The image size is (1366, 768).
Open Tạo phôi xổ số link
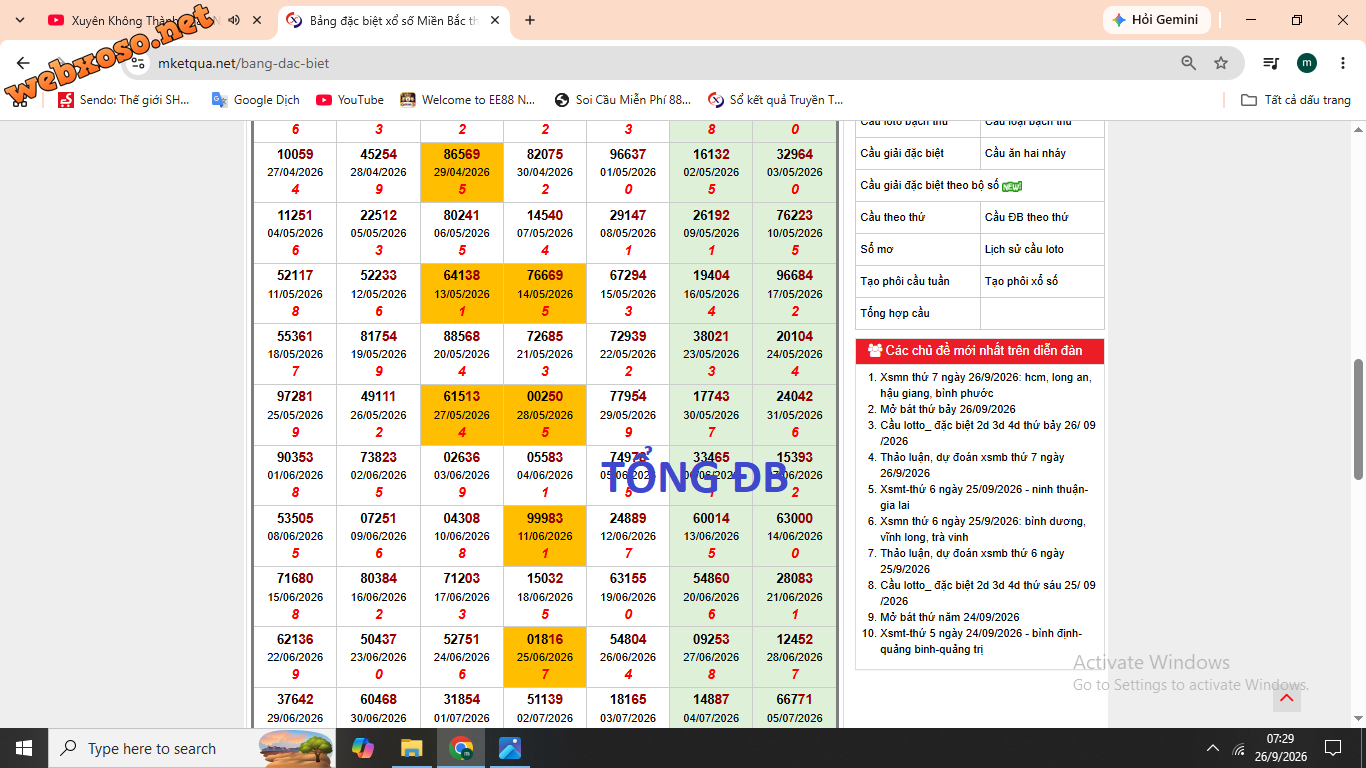pyautogui.click(x=1021, y=281)
